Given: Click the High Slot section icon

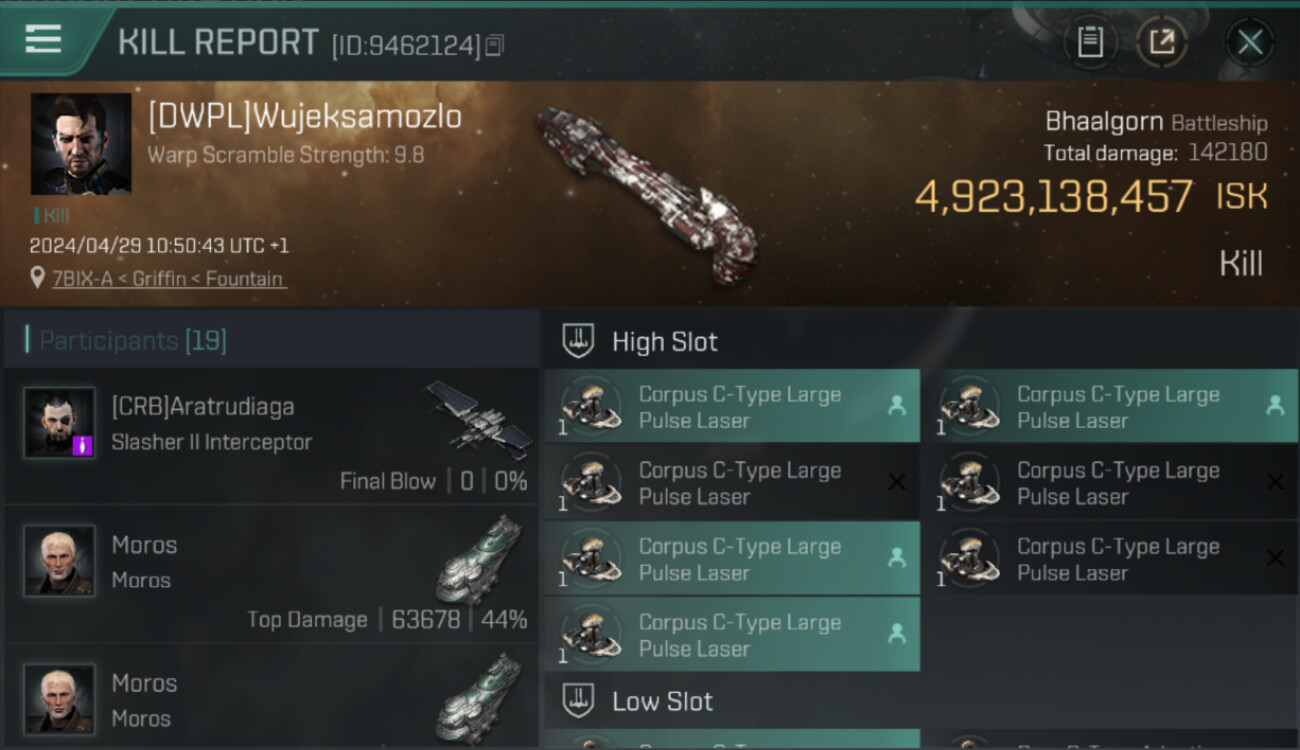Looking at the screenshot, I should pyautogui.click(x=579, y=341).
